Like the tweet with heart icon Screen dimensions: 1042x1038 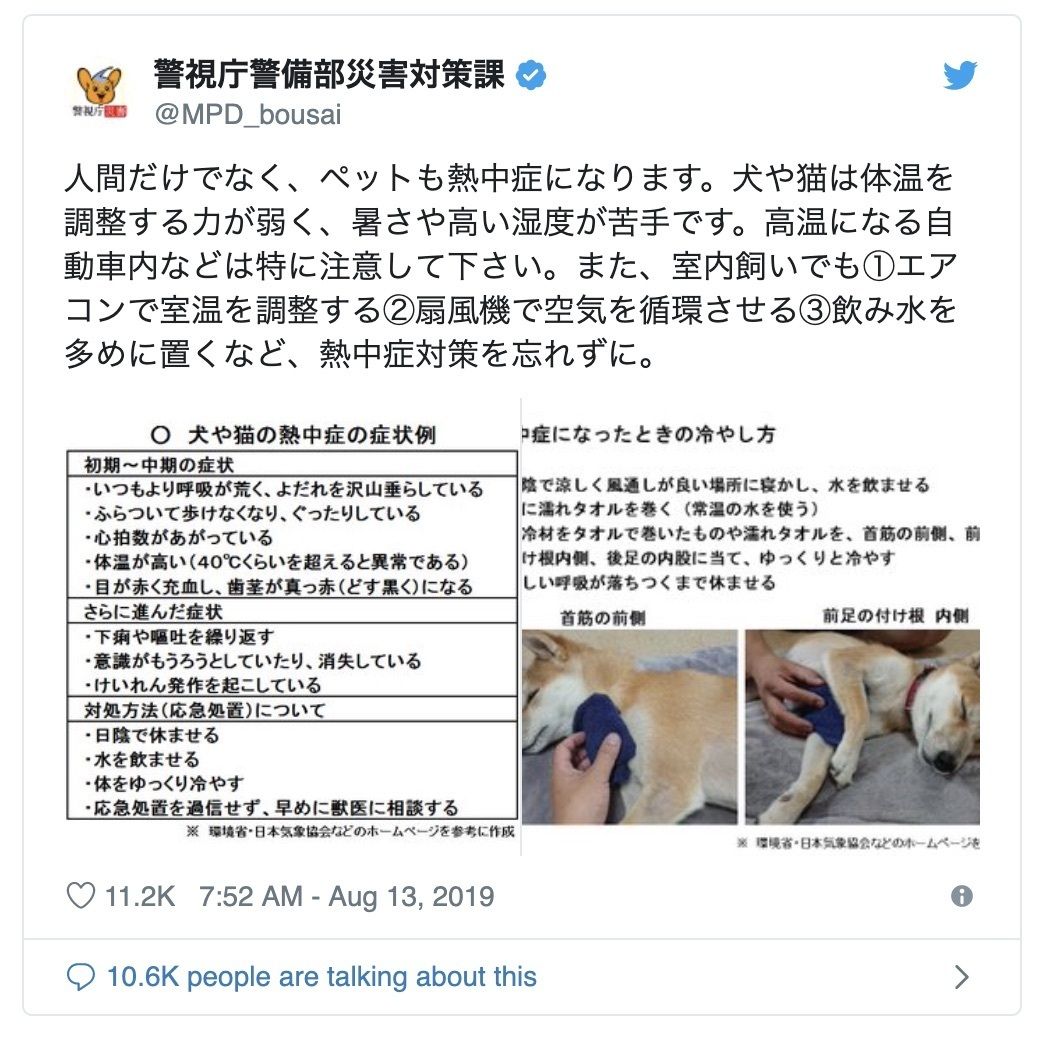click(81, 896)
